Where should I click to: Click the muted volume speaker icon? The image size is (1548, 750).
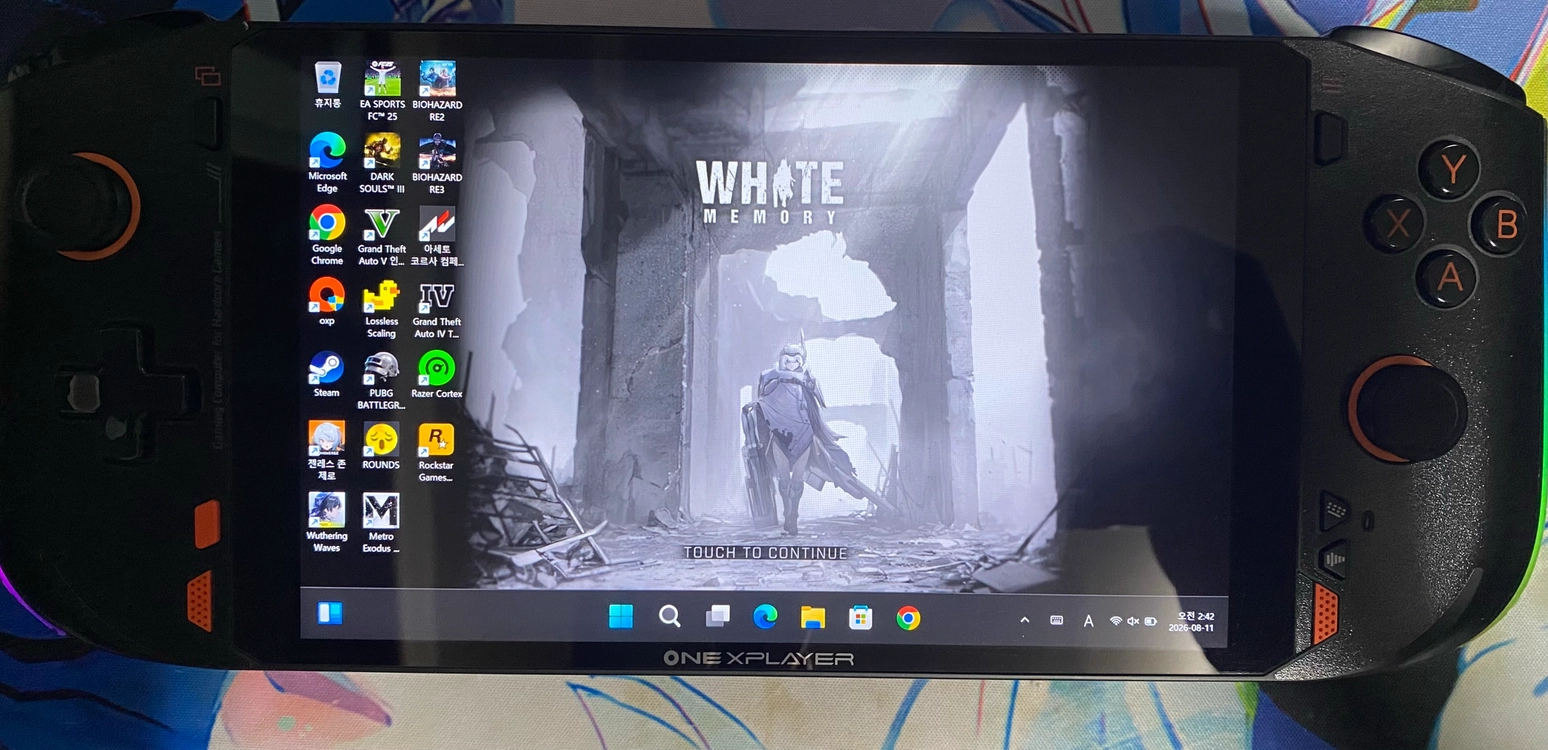pyautogui.click(x=1133, y=622)
